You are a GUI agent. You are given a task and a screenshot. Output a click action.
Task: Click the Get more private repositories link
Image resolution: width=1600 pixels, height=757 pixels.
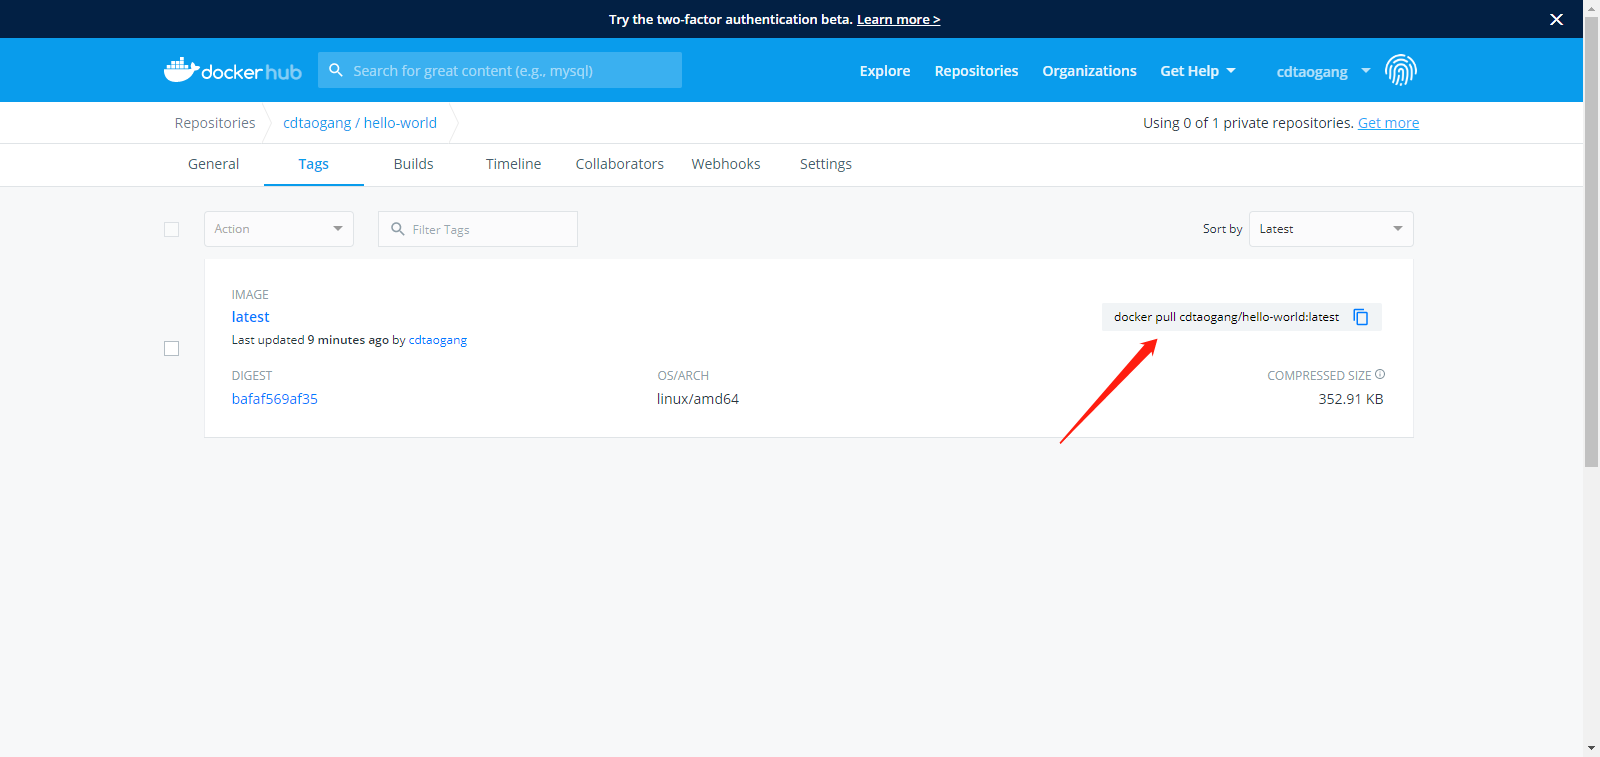point(1388,123)
